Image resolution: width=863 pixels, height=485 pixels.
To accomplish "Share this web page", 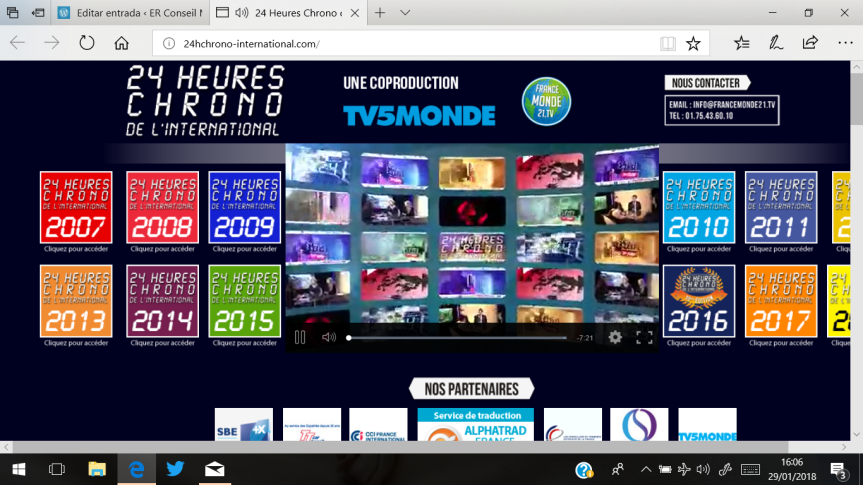I will [x=810, y=43].
